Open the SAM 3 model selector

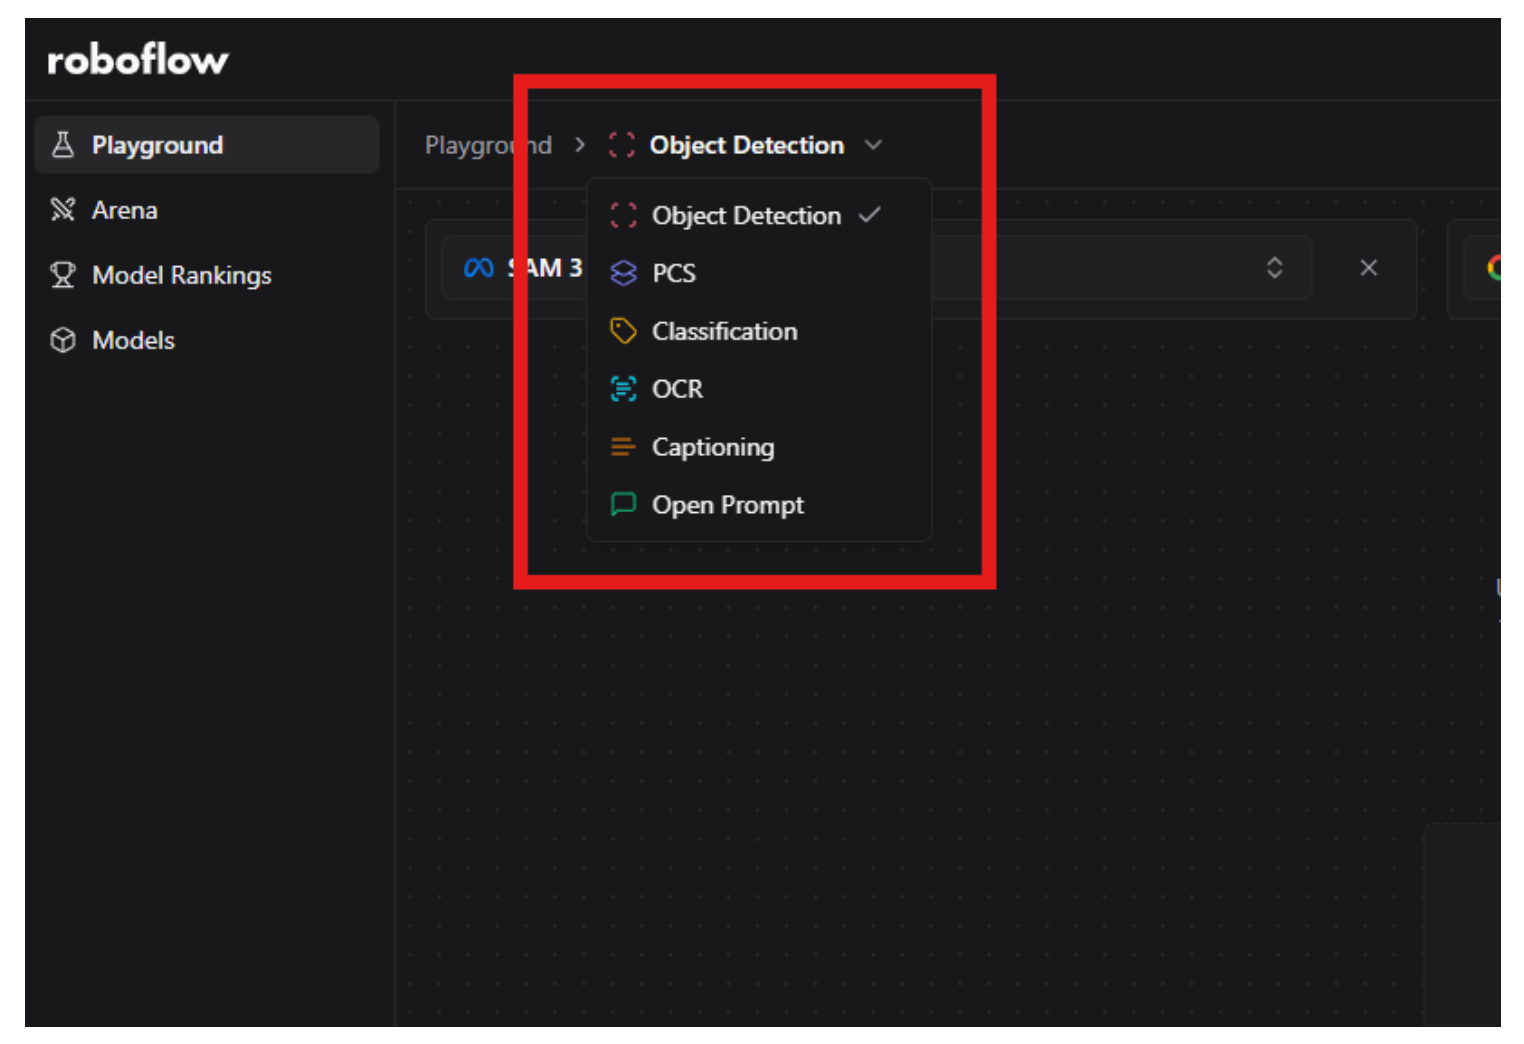pyautogui.click(x=876, y=268)
